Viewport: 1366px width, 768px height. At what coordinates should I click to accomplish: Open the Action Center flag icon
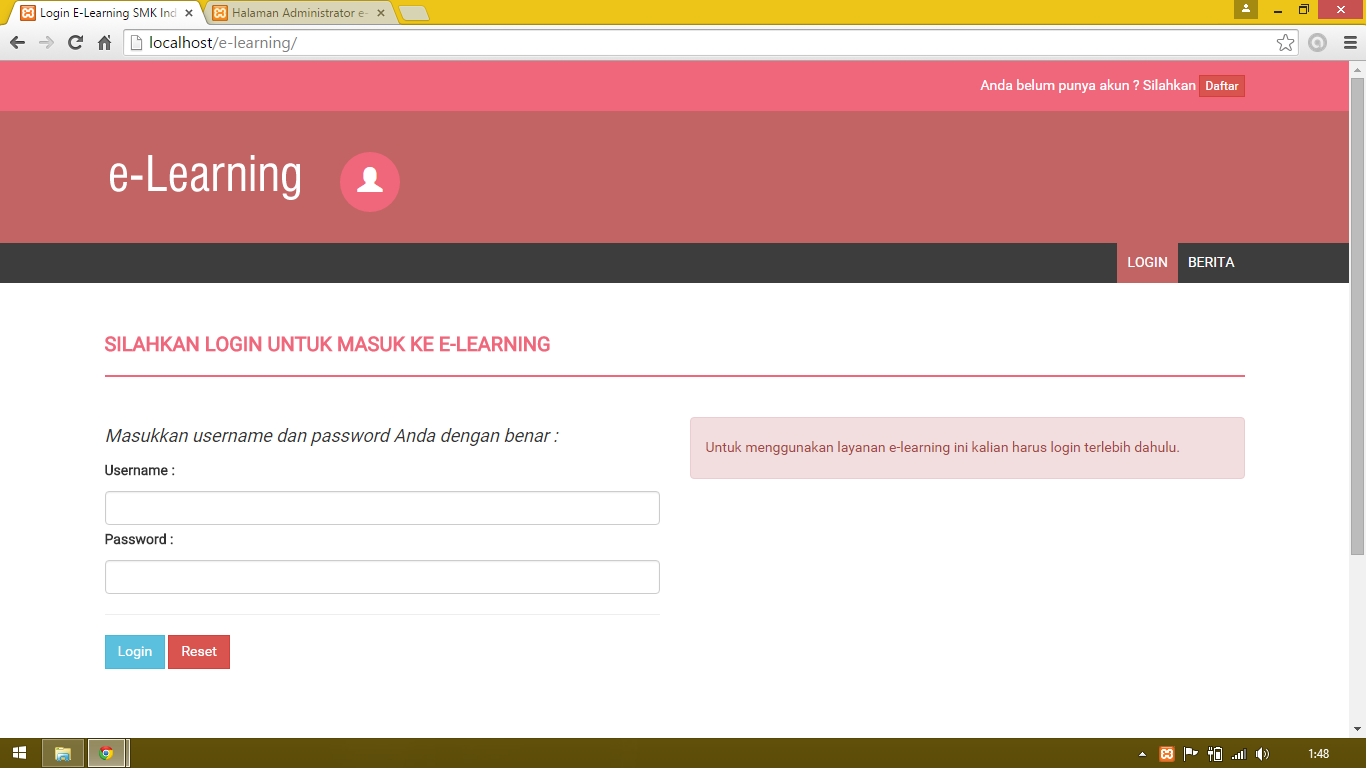1190,754
